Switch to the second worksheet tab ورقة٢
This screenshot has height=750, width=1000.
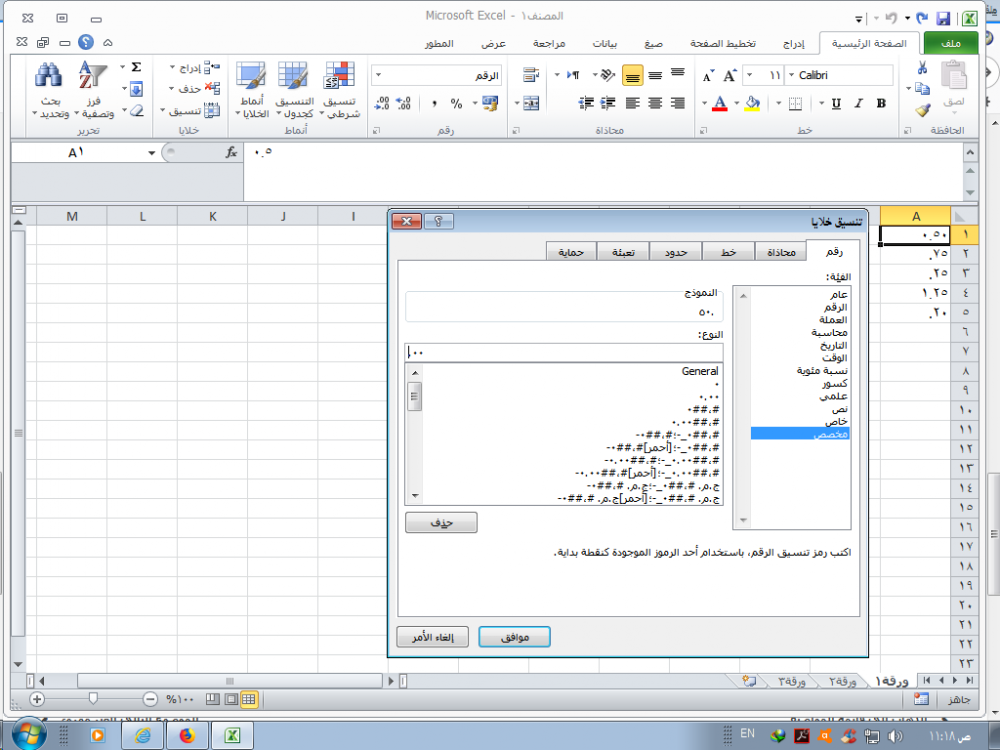coord(841,681)
